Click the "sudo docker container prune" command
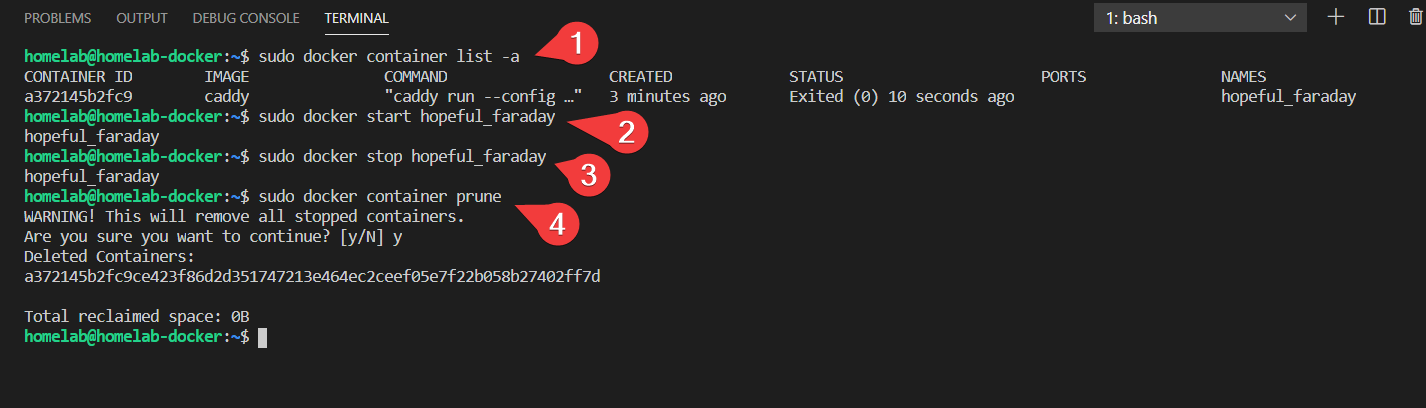The height and width of the screenshot is (408, 1426). [x=379, y=196]
